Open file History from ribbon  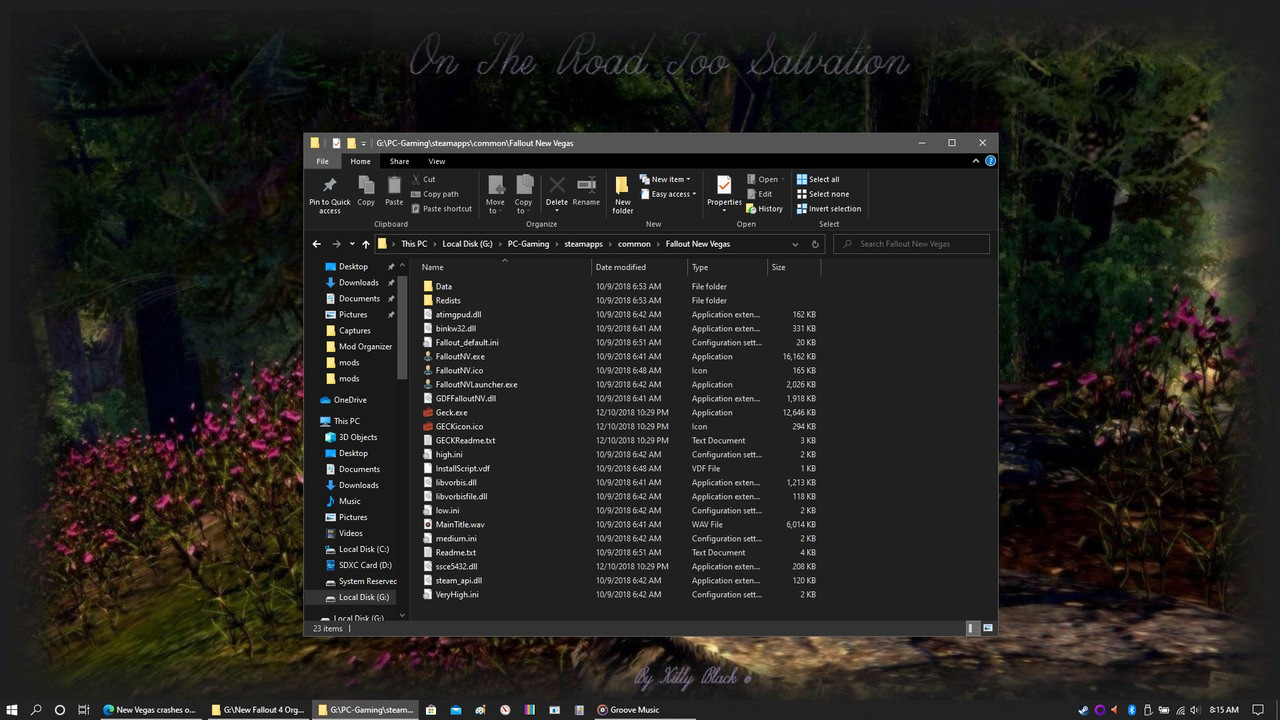pos(765,209)
